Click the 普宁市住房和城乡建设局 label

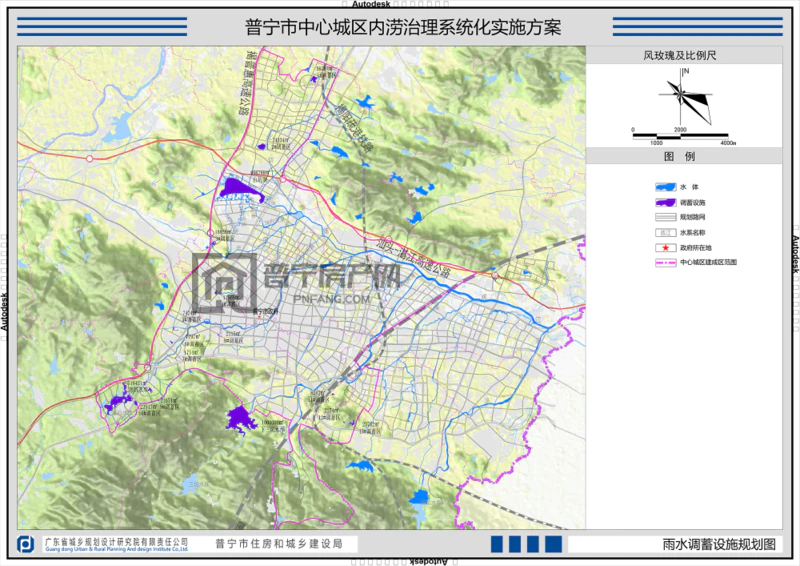279,544
